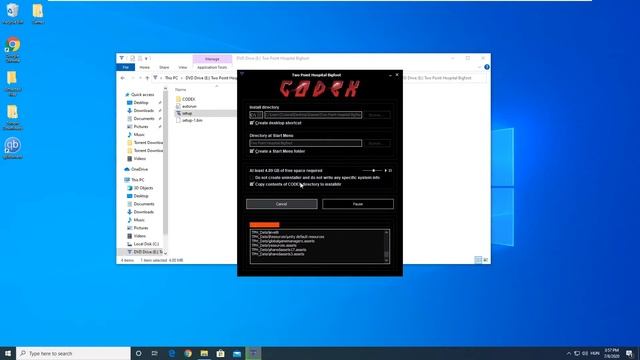The width and height of the screenshot is (640, 360).
Task: Open Microsoft Store from the taskbar
Action: click(x=220, y=353)
